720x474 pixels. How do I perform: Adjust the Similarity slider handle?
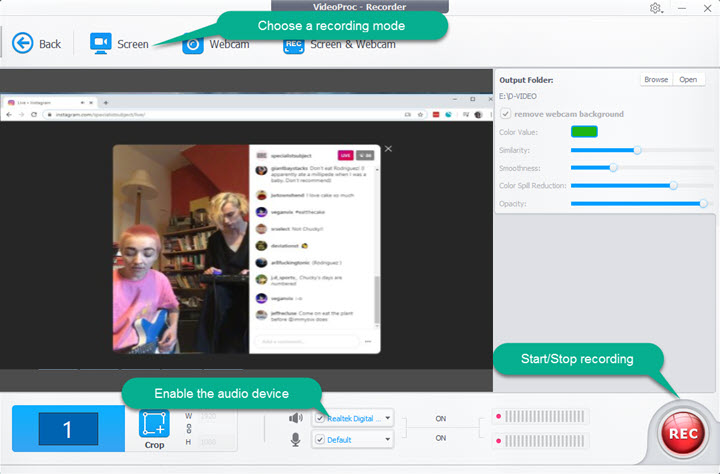pos(637,150)
